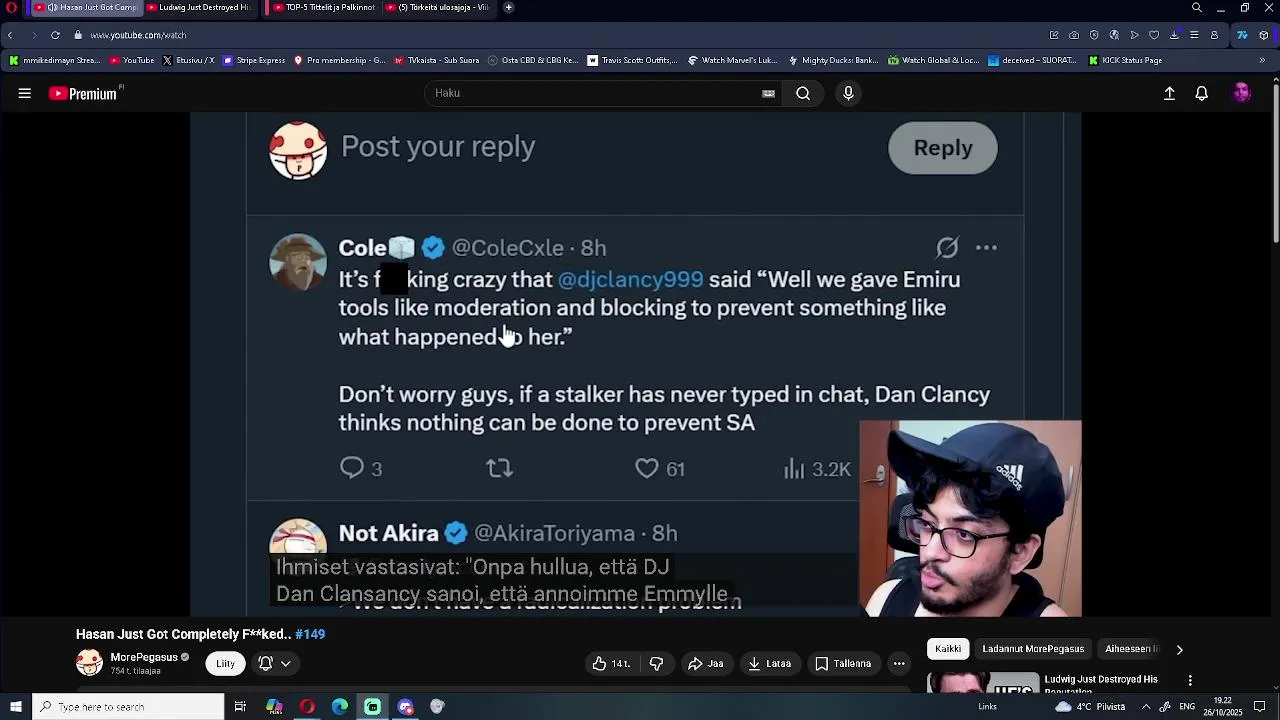Viewport: 1280px width, 720px height.
Task: Open YouTube notifications bell
Action: click(x=1202, y=93)
